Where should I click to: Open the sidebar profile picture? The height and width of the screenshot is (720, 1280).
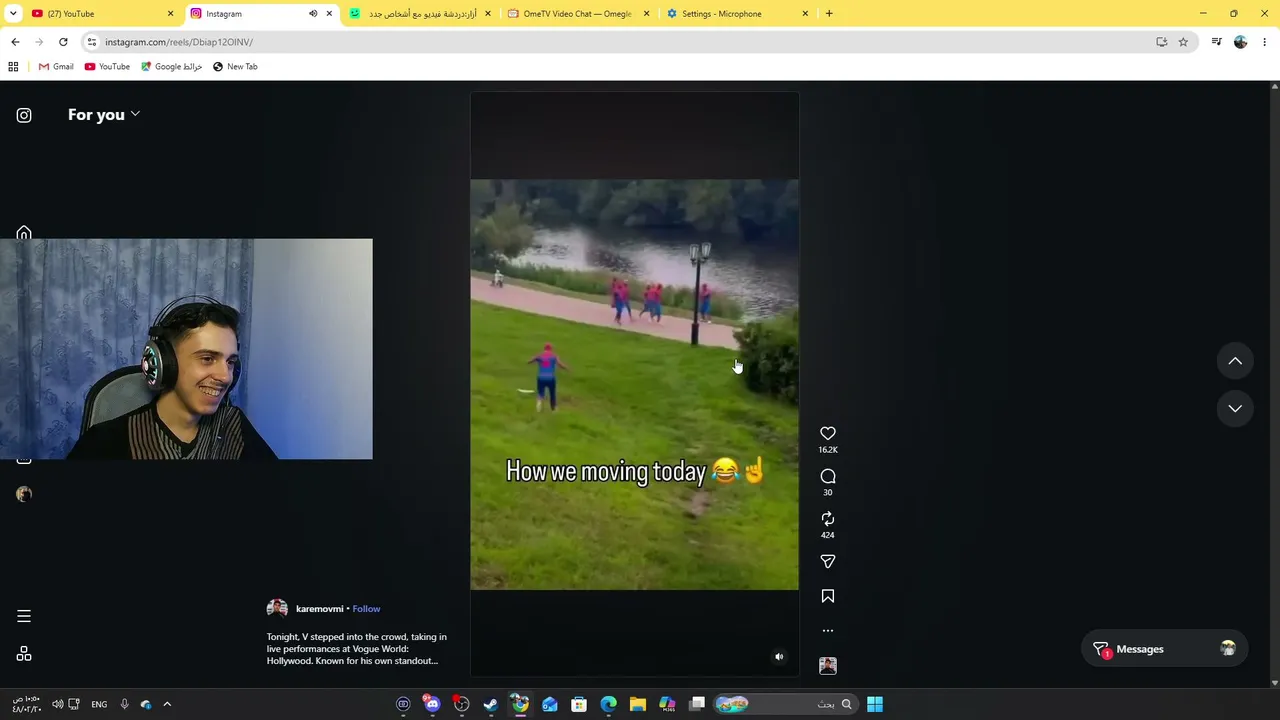click(x=24, y=494)
